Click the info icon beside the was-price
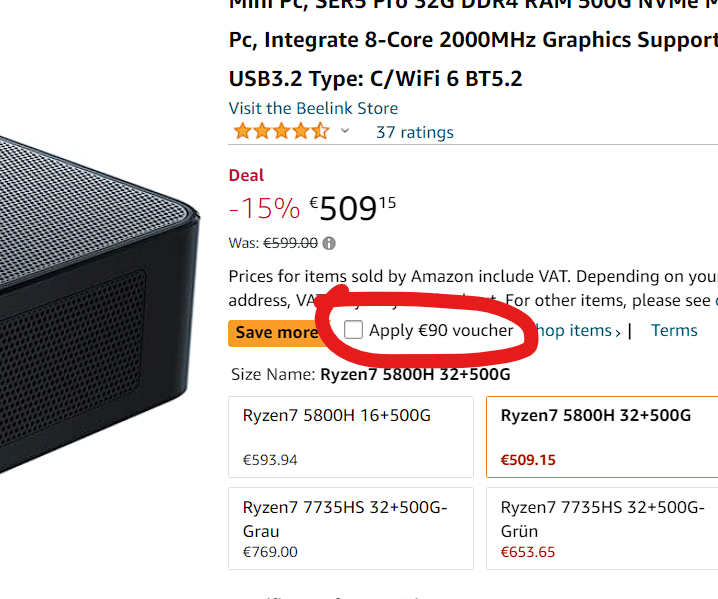The image size is (718, 599). [330, 243]
